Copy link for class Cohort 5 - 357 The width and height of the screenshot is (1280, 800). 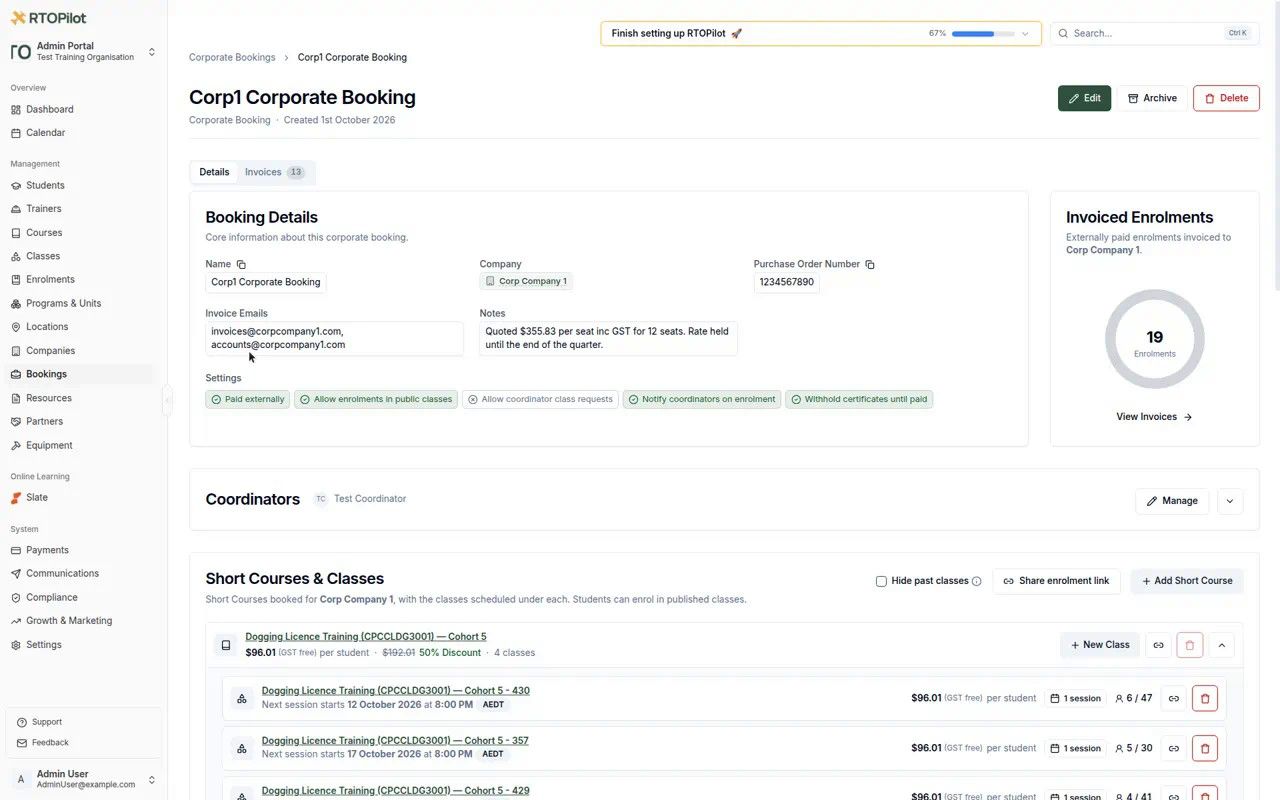tap(1174, 748)
